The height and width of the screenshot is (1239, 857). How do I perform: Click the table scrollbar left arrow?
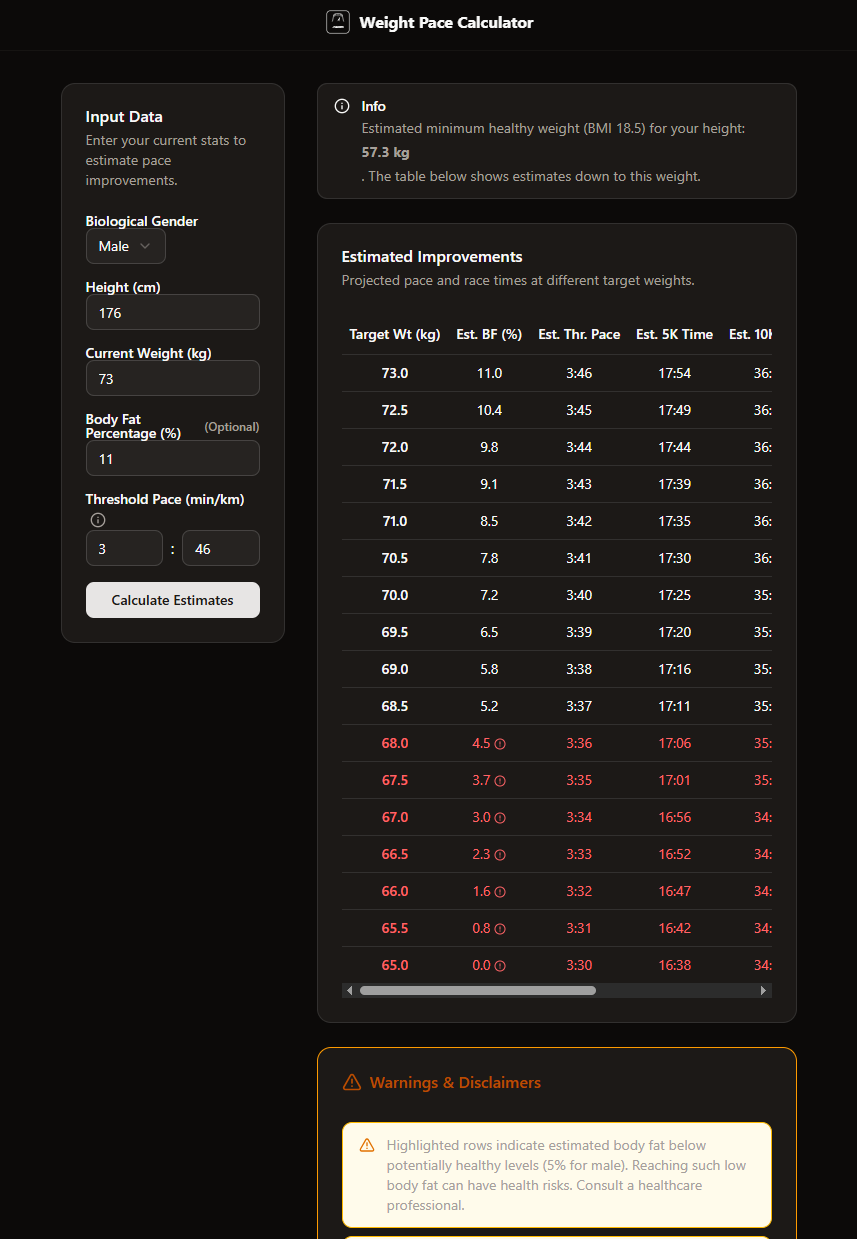(349, 990)
